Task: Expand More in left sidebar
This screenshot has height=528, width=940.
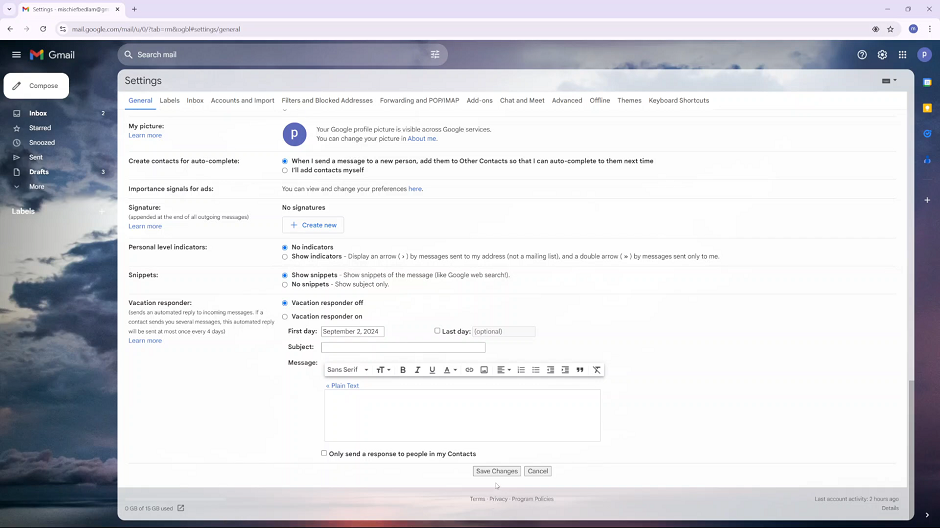Action: [37, 186]
